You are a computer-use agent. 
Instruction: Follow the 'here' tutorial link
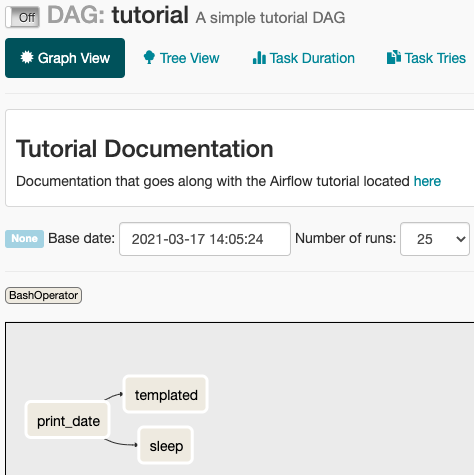(427, 181)
